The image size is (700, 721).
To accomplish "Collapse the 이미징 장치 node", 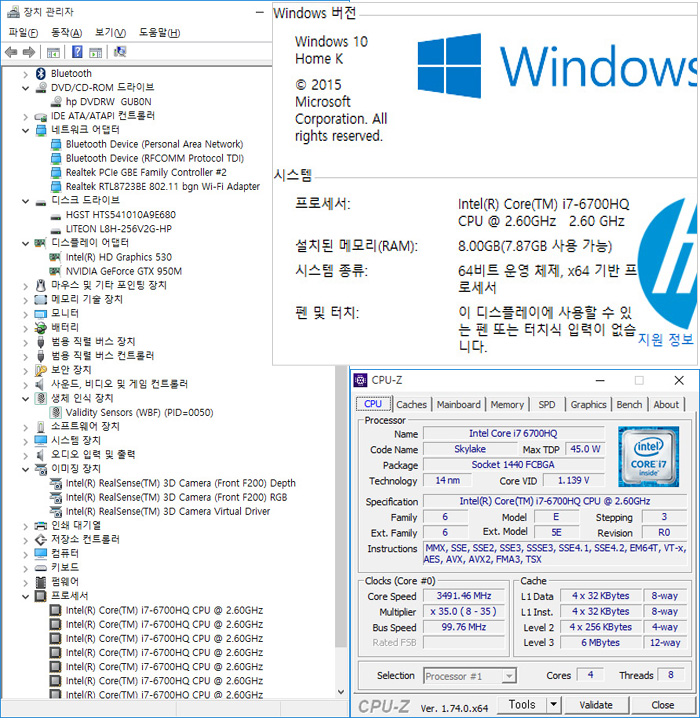I will tap(25, 469).
